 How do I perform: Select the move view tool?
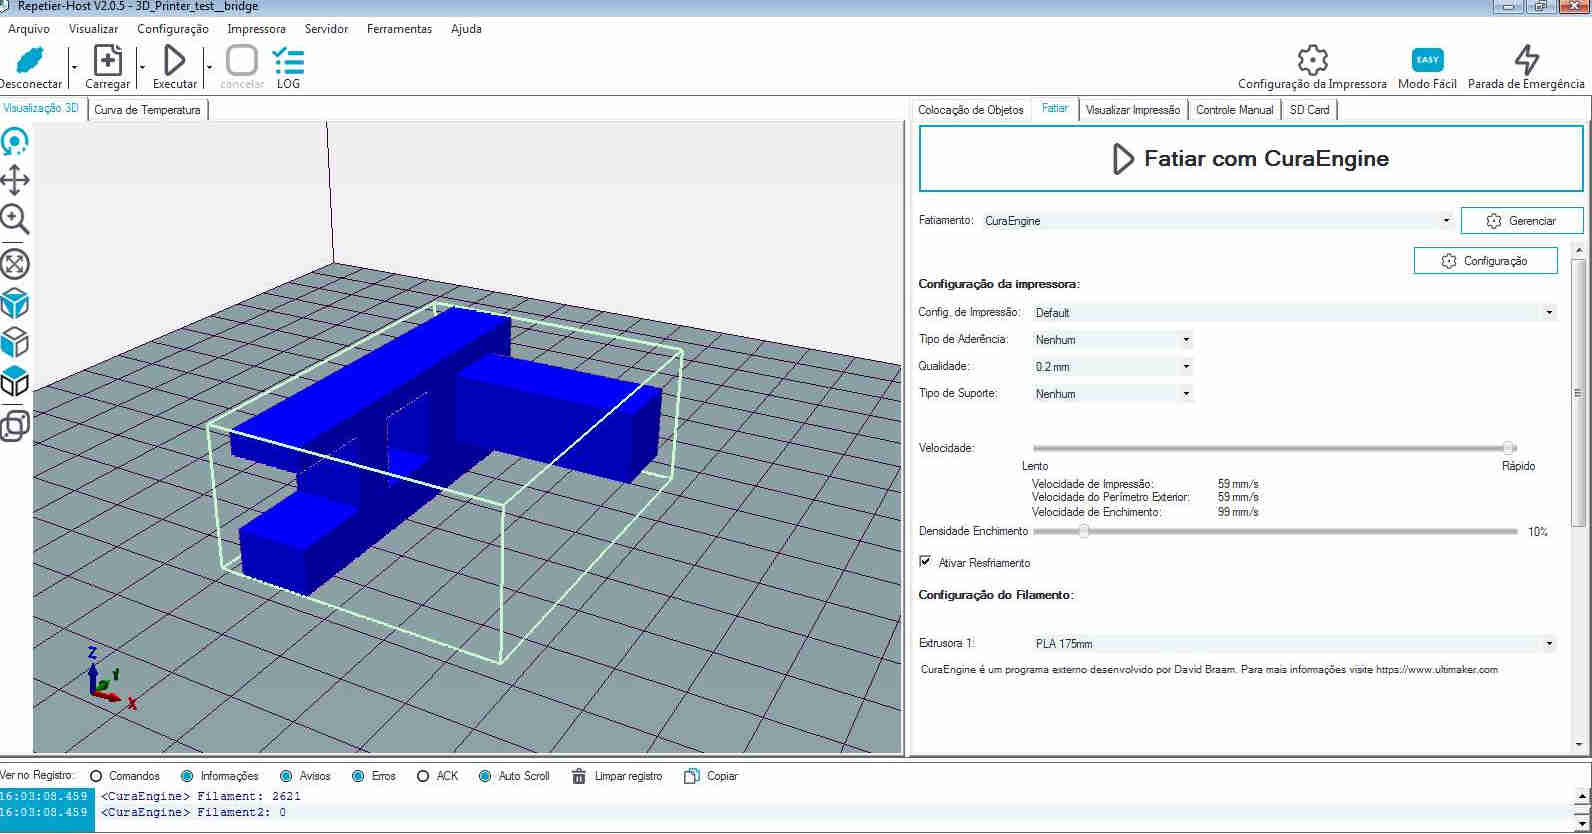click(x=15, y=180)
